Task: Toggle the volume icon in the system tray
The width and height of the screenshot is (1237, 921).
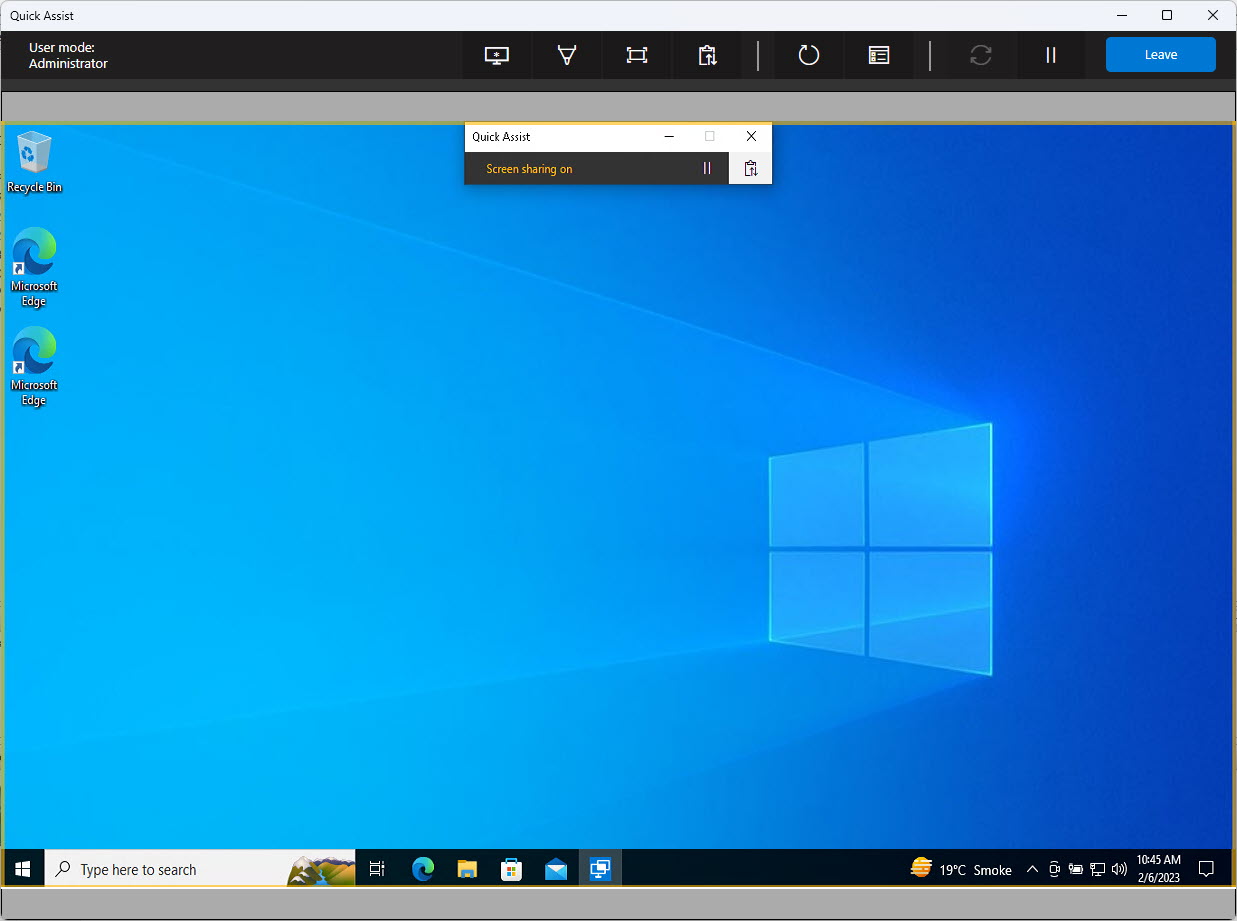Action: (1119, 868)
